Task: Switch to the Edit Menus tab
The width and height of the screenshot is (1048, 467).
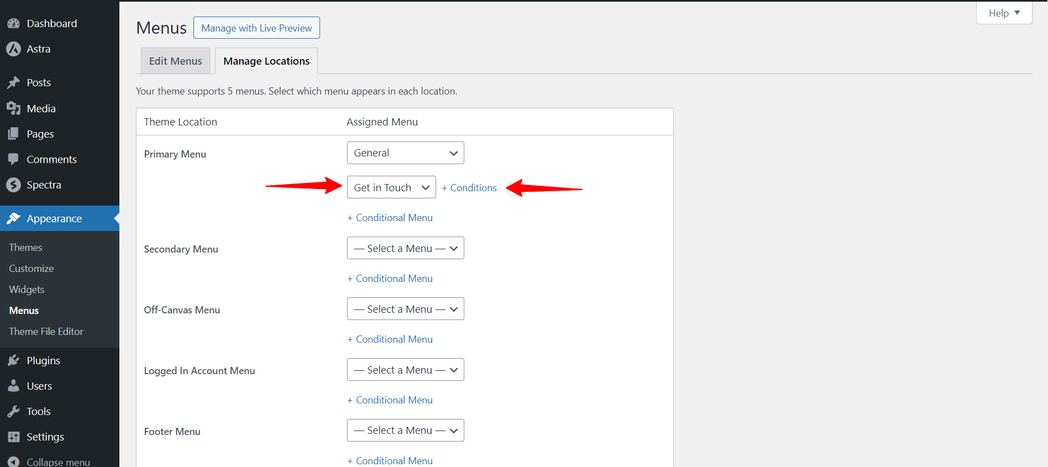Action: point(175,61)
